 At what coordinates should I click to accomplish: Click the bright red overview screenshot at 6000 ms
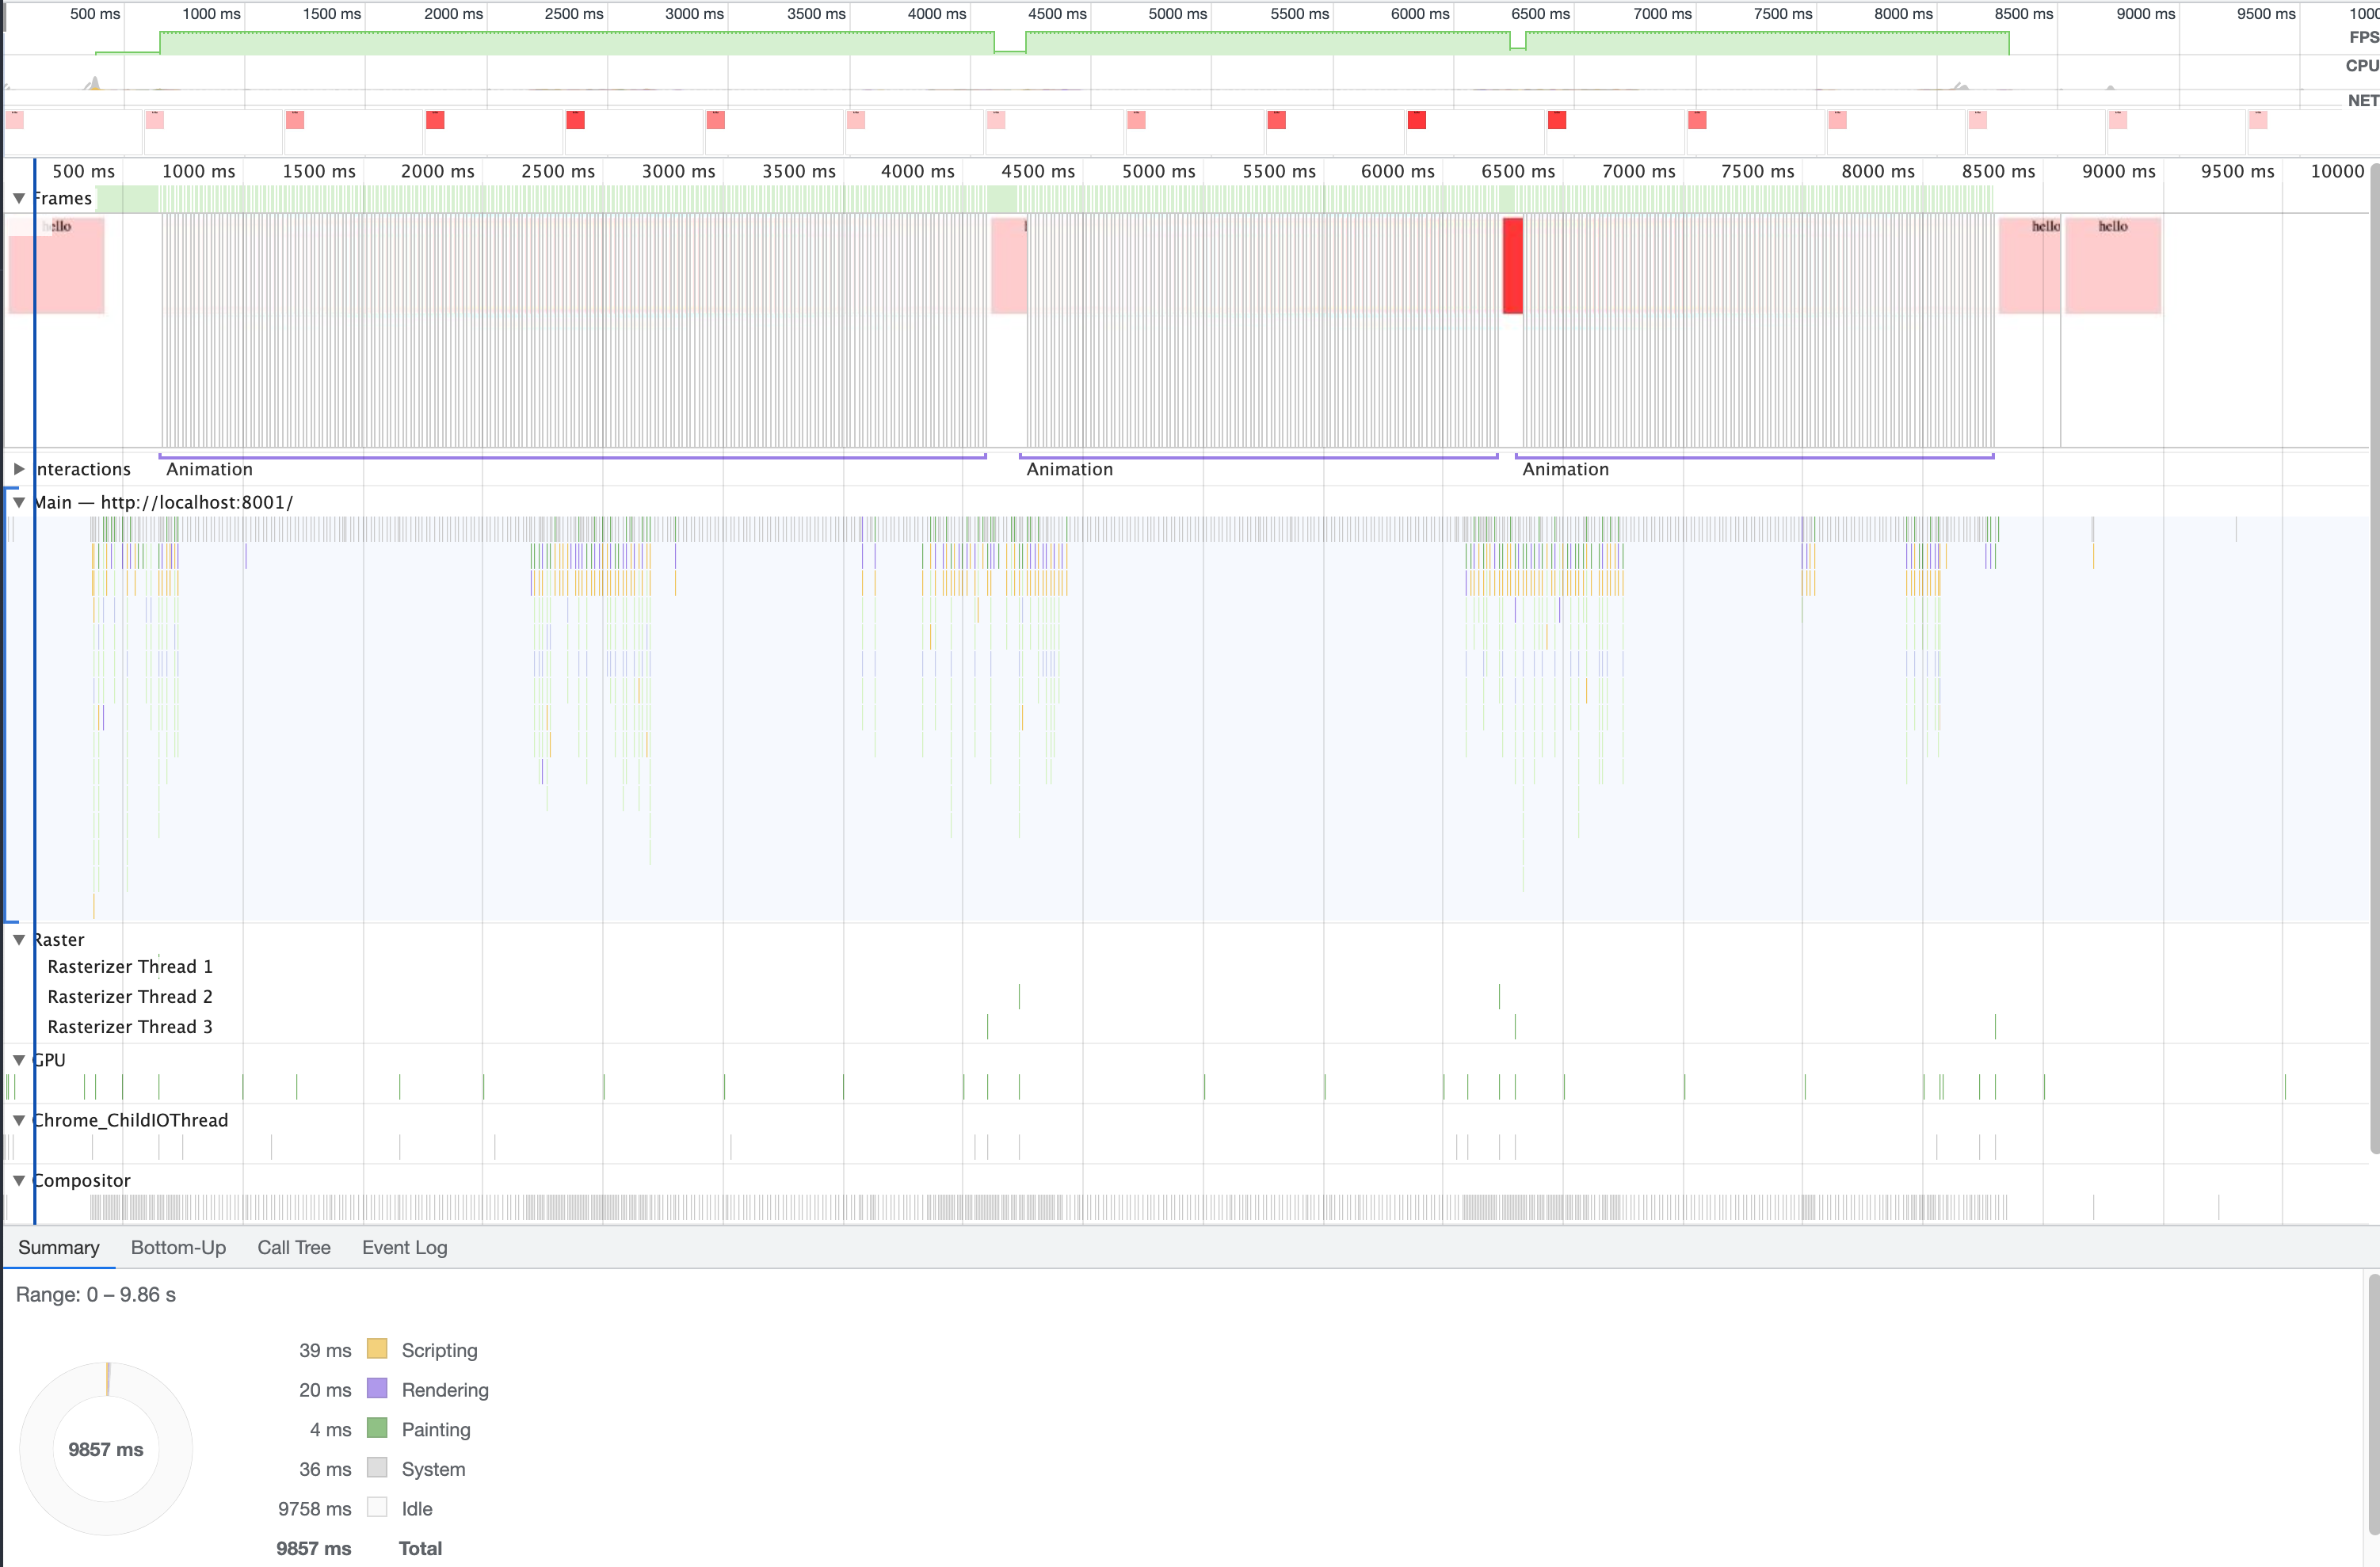1417,120
